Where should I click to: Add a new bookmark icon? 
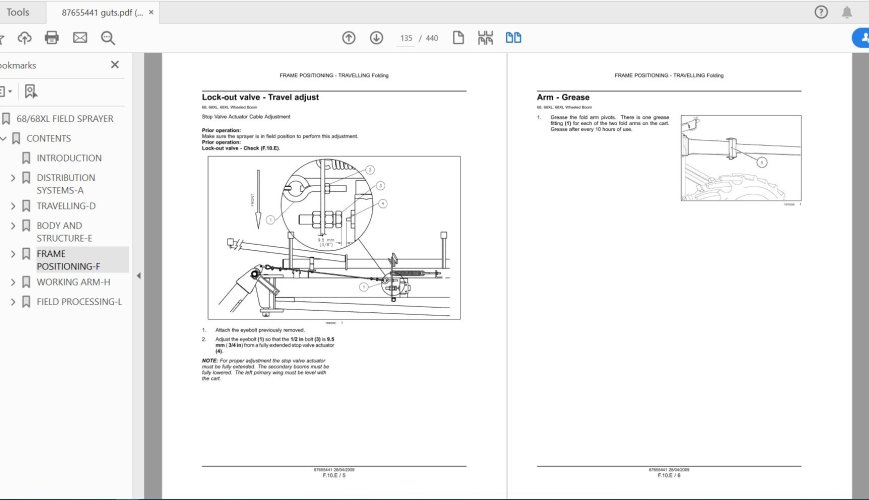click(x=30, y=91)
